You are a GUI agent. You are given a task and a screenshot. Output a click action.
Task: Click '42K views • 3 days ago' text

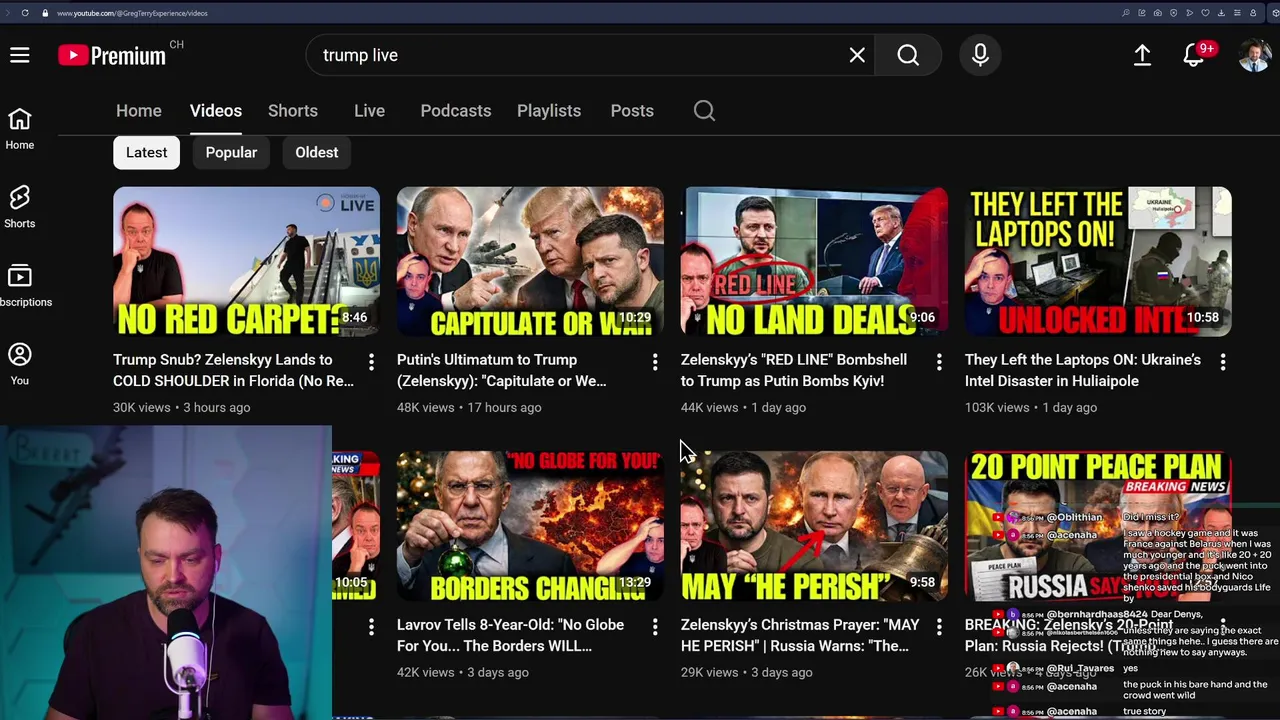tap(463, 672)
